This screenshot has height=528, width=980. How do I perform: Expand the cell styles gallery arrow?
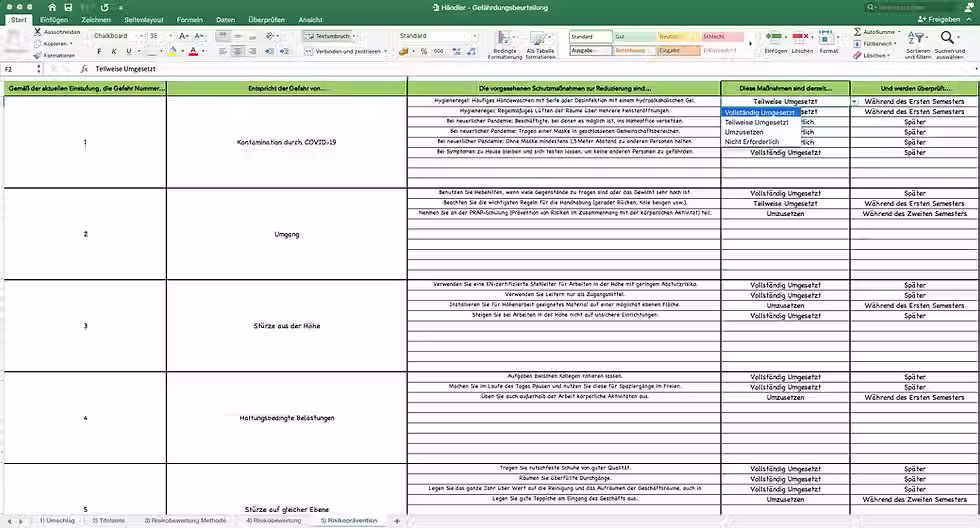[x=751, y=43]
